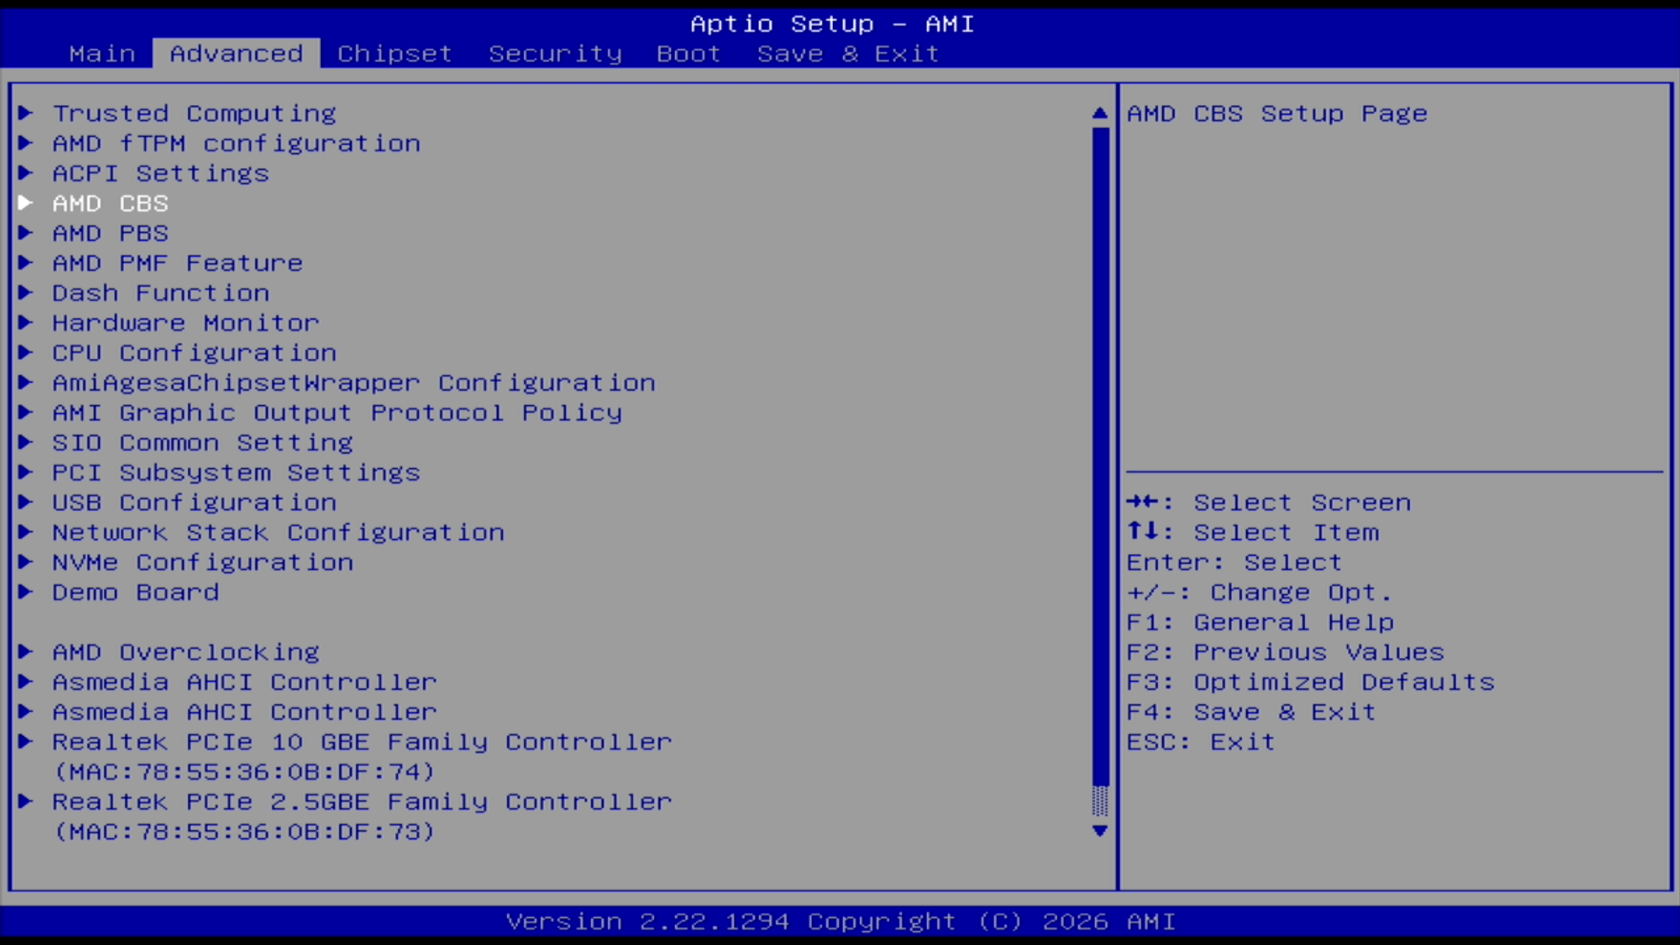Click the arrow beside Demo Board
Image resolution: width=1680 pixels, height=945 pixels.
click(x=26, y=592)
